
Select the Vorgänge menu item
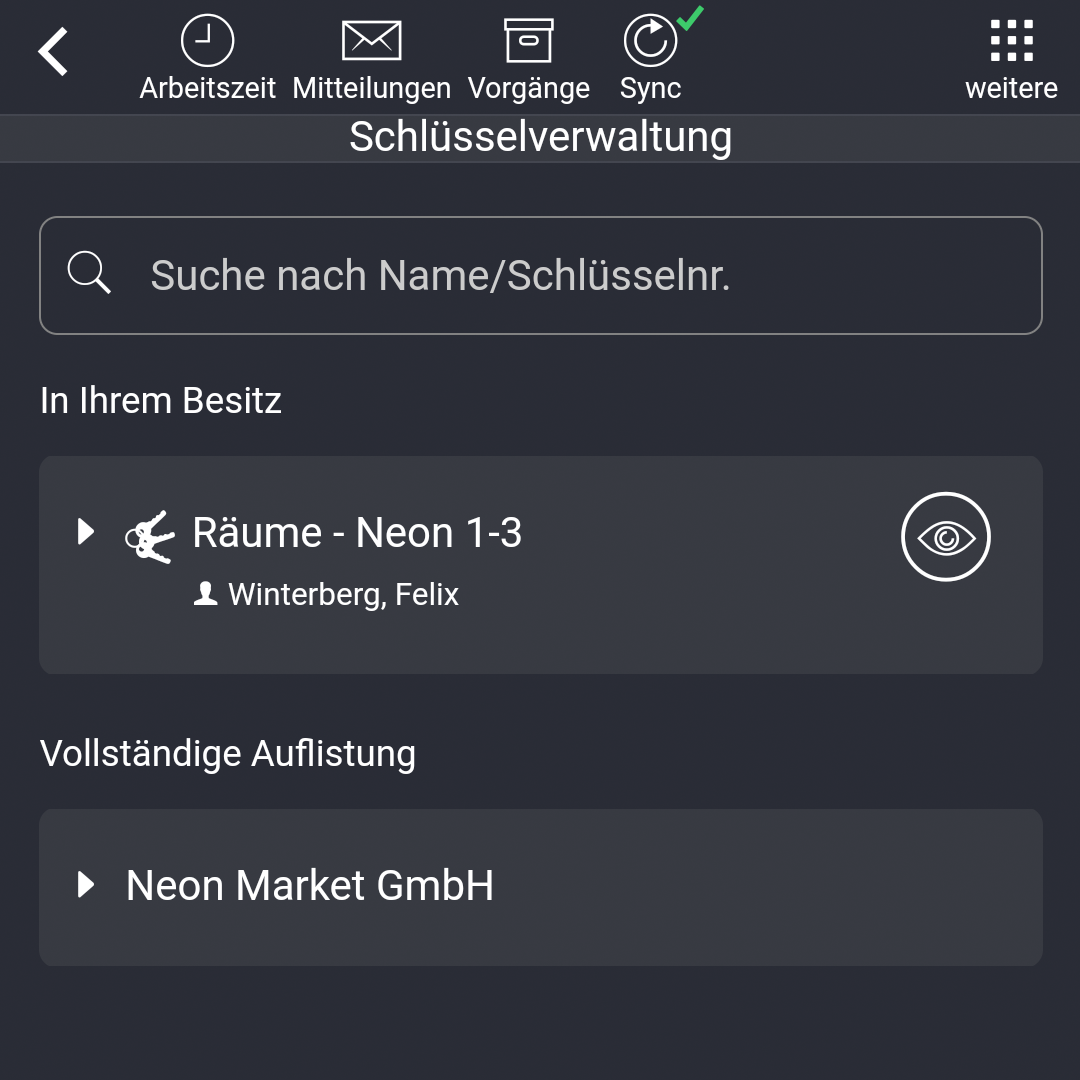pos(529,88)
